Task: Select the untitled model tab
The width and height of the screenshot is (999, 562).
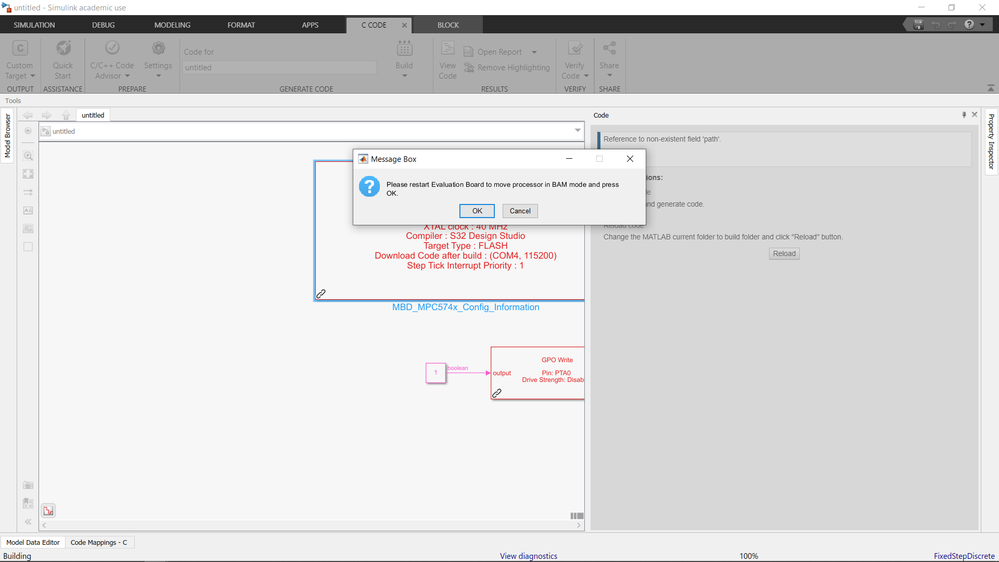Action: [93, 115]
